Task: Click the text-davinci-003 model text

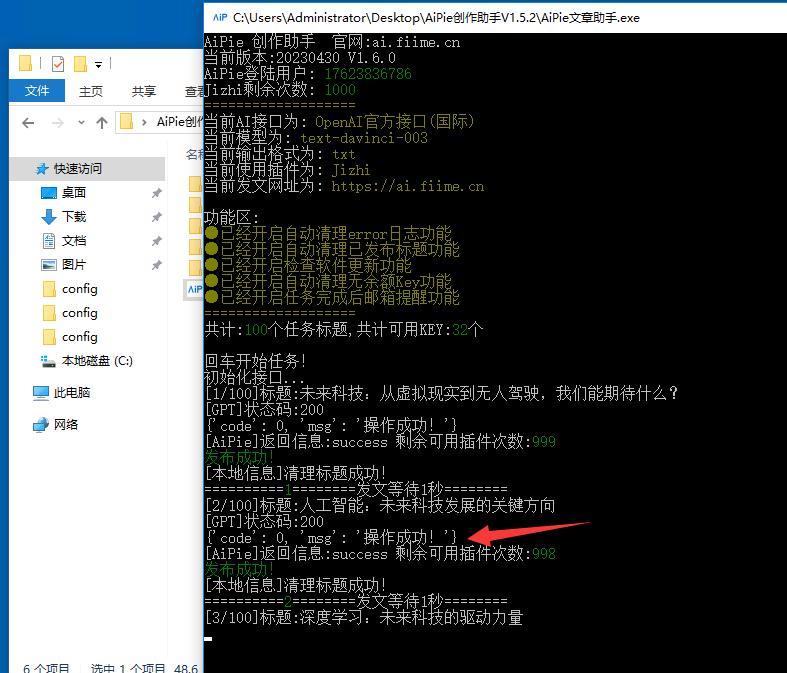Action: 364,139
